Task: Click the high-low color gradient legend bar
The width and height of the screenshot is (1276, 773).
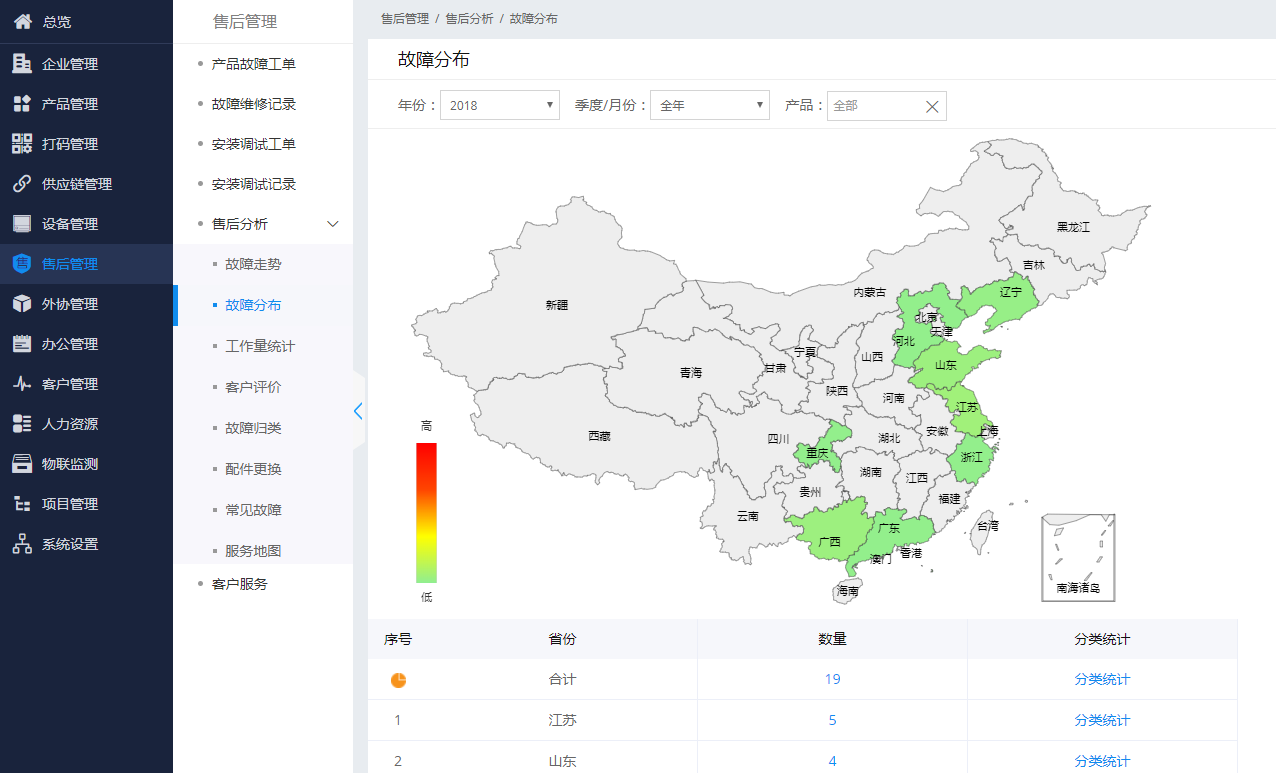Action: point(426,512)
